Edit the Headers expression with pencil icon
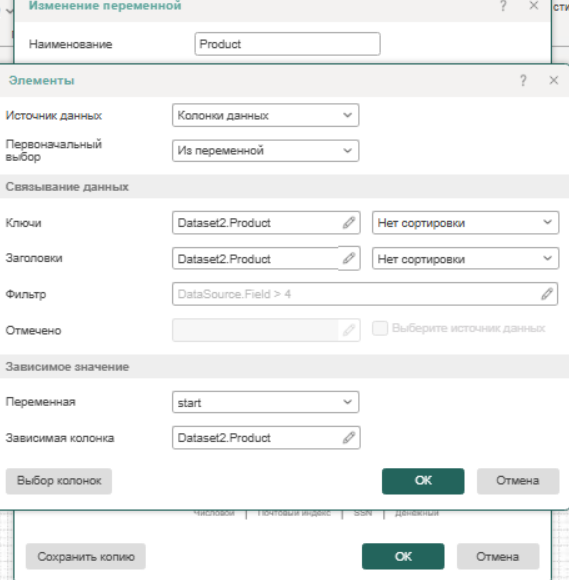569x580 pixels. 349,258
